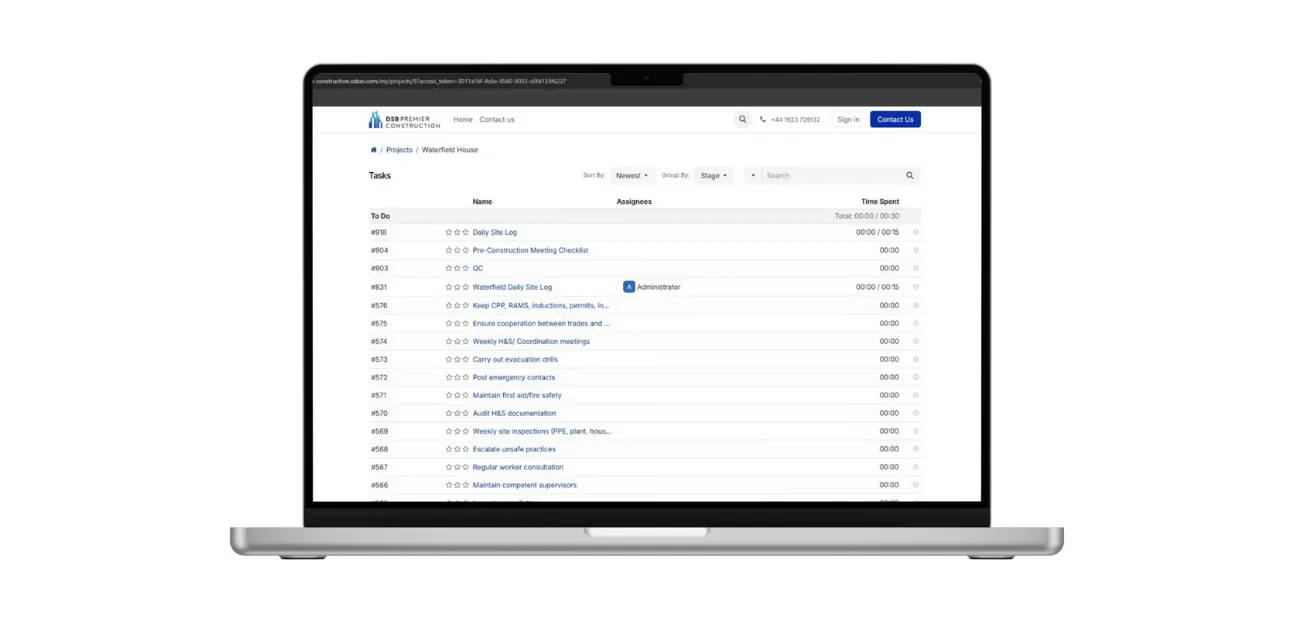1294x622 pixels.
Task: Open the Sort By Newest dropdown
Action: pos(632,176)
